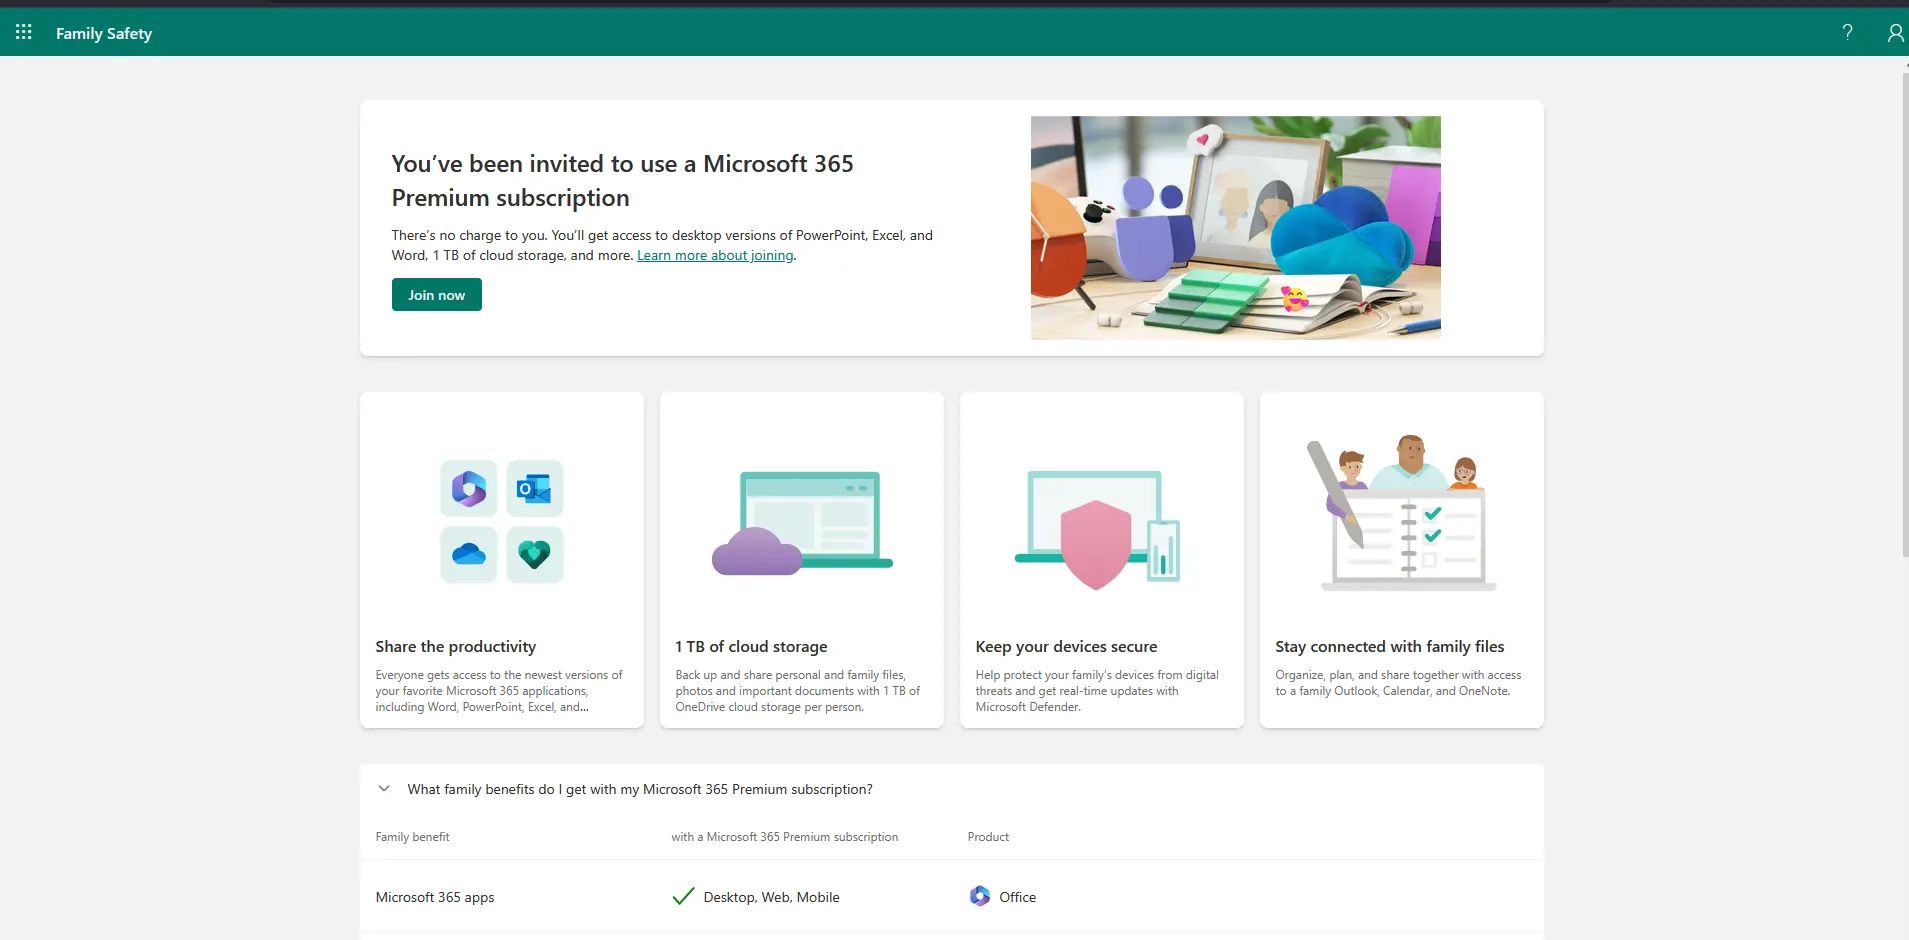Click the family files notebook illustration
The height and width of the screenshot is (940, 1909).
pos(1403,514)
